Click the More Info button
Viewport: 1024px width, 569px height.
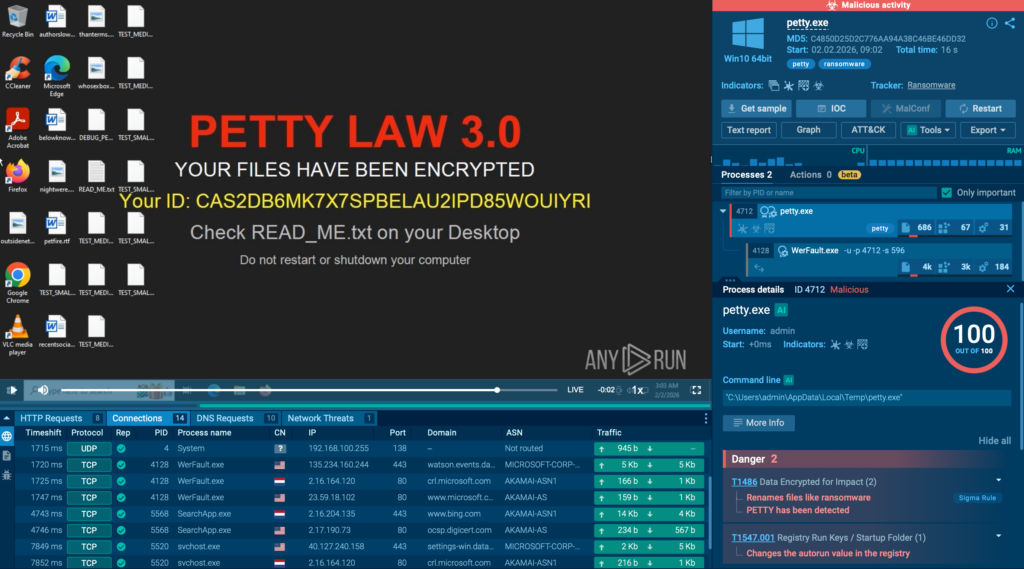click(x=758, y=423)
